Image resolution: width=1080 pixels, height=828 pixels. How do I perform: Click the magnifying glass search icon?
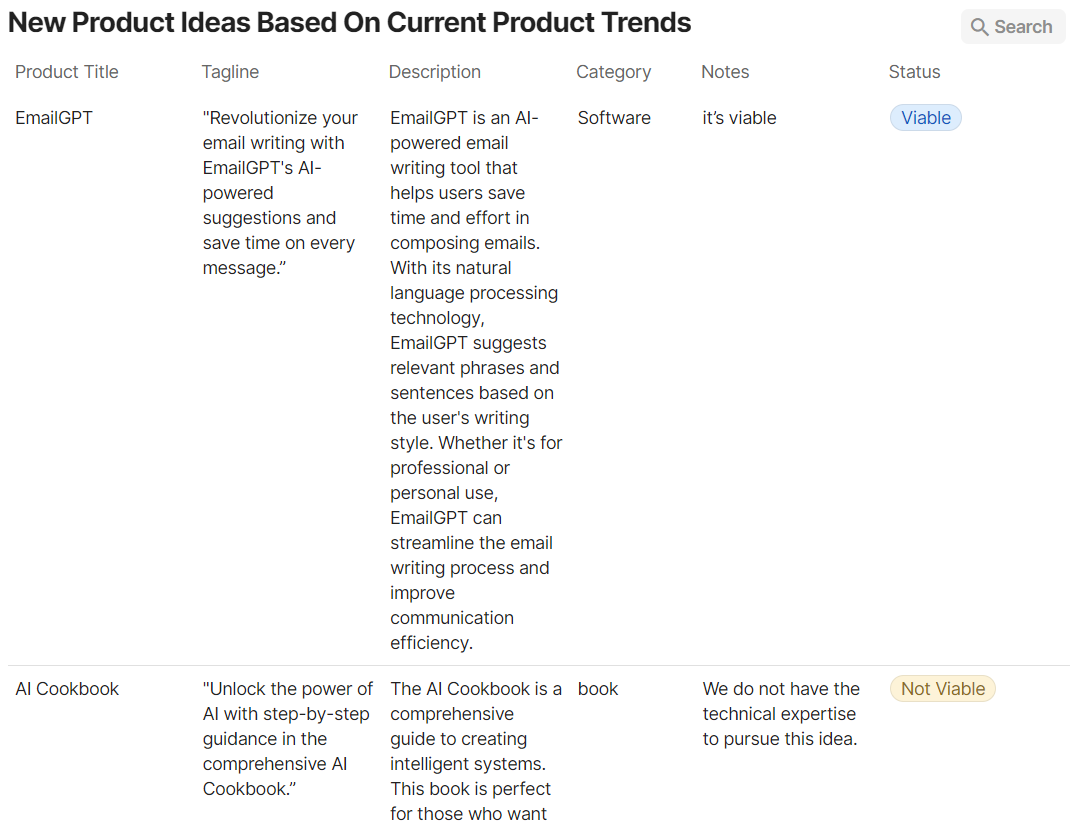click(980, 27)
